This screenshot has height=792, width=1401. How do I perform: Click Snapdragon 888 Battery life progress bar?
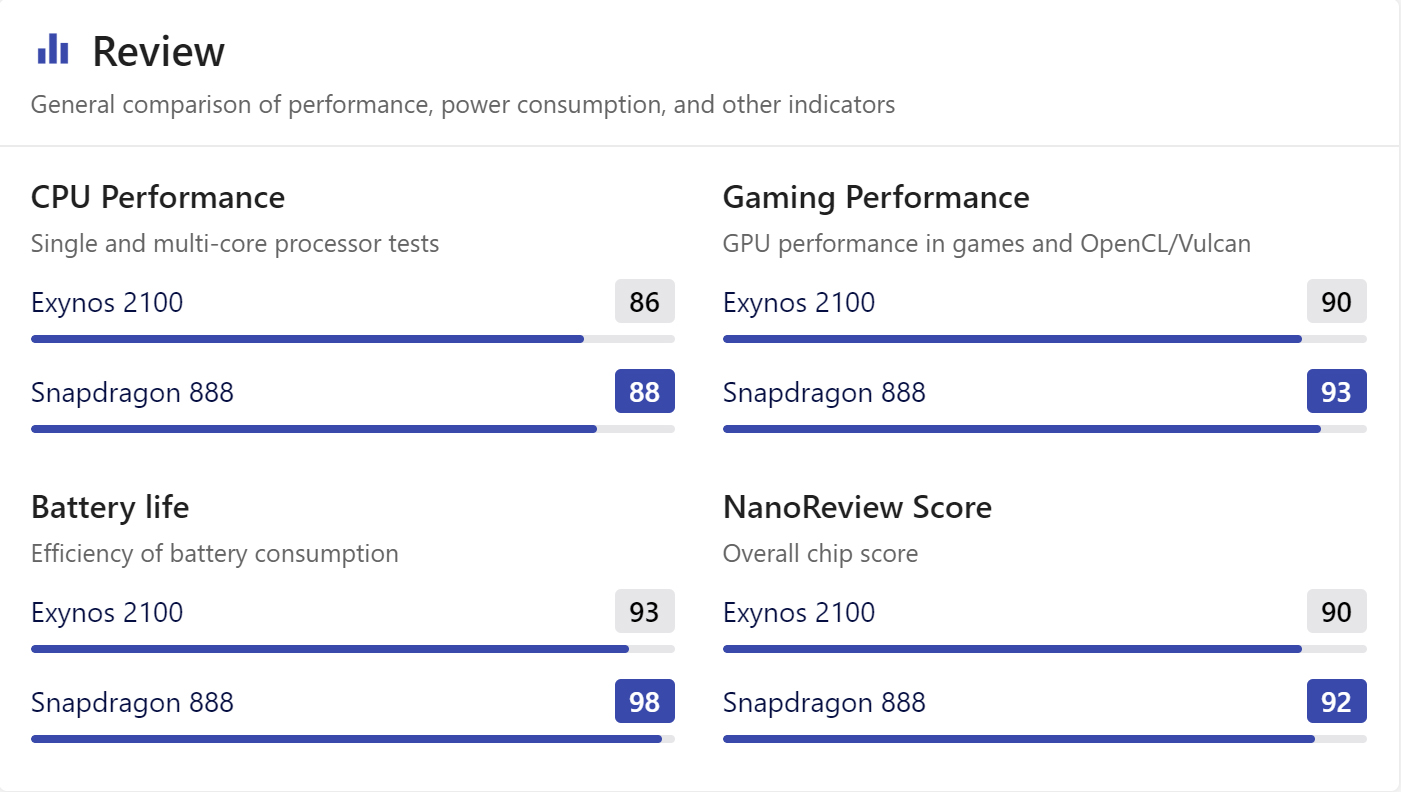353,739
